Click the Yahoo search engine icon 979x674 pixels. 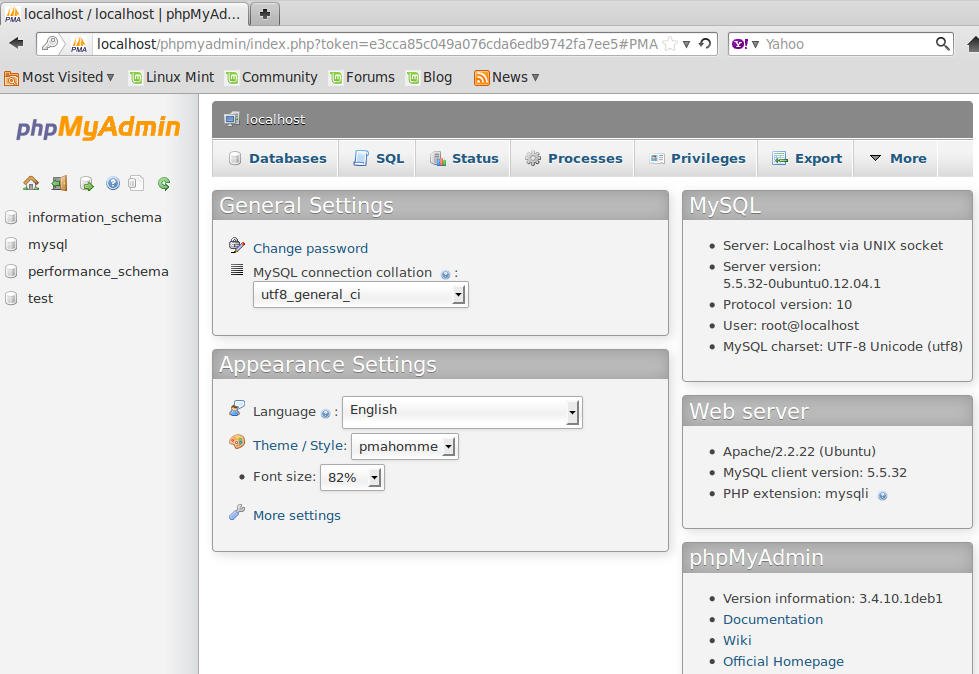point(740,44)
